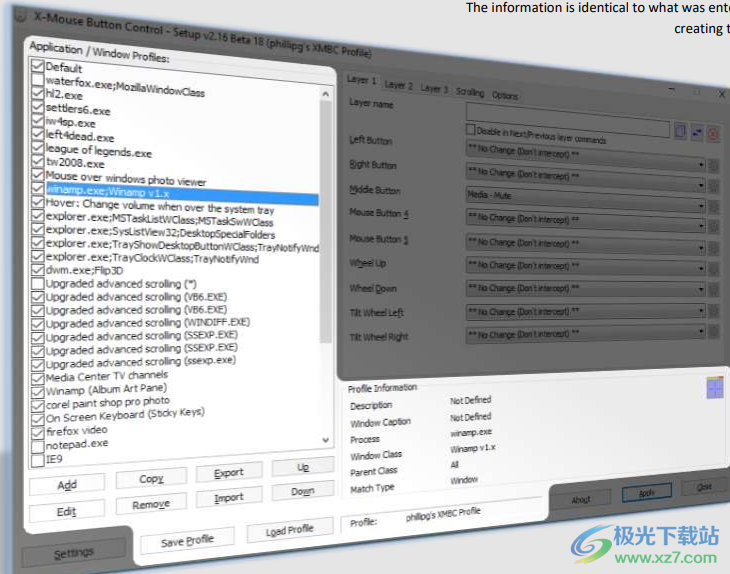
Task: Enable the notepad.exe profile checkbox
Action: click(38, 446)
